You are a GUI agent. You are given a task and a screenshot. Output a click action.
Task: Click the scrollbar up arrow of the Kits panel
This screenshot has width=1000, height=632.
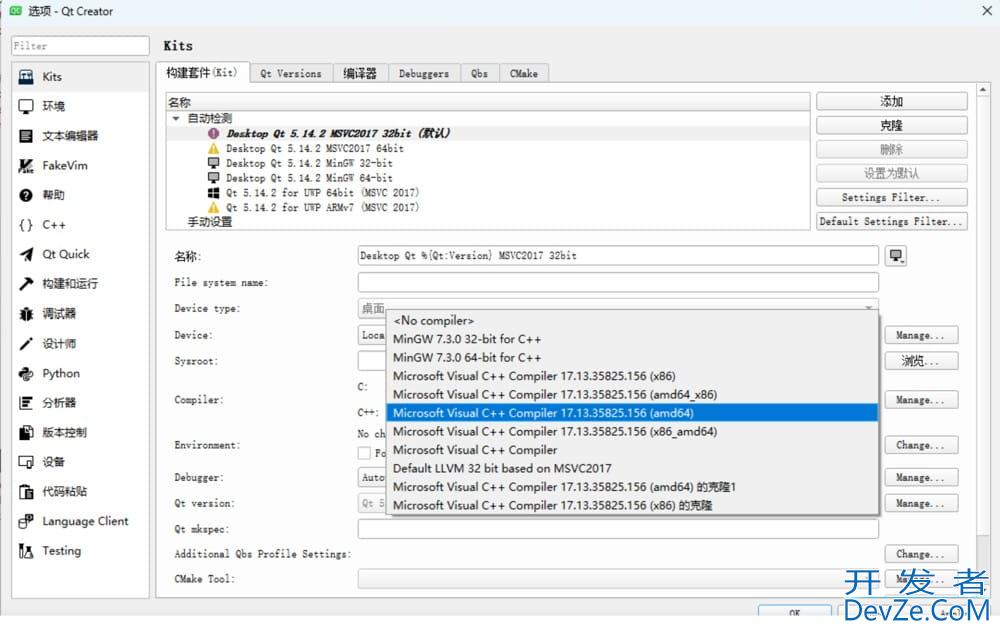click(983, 90)
